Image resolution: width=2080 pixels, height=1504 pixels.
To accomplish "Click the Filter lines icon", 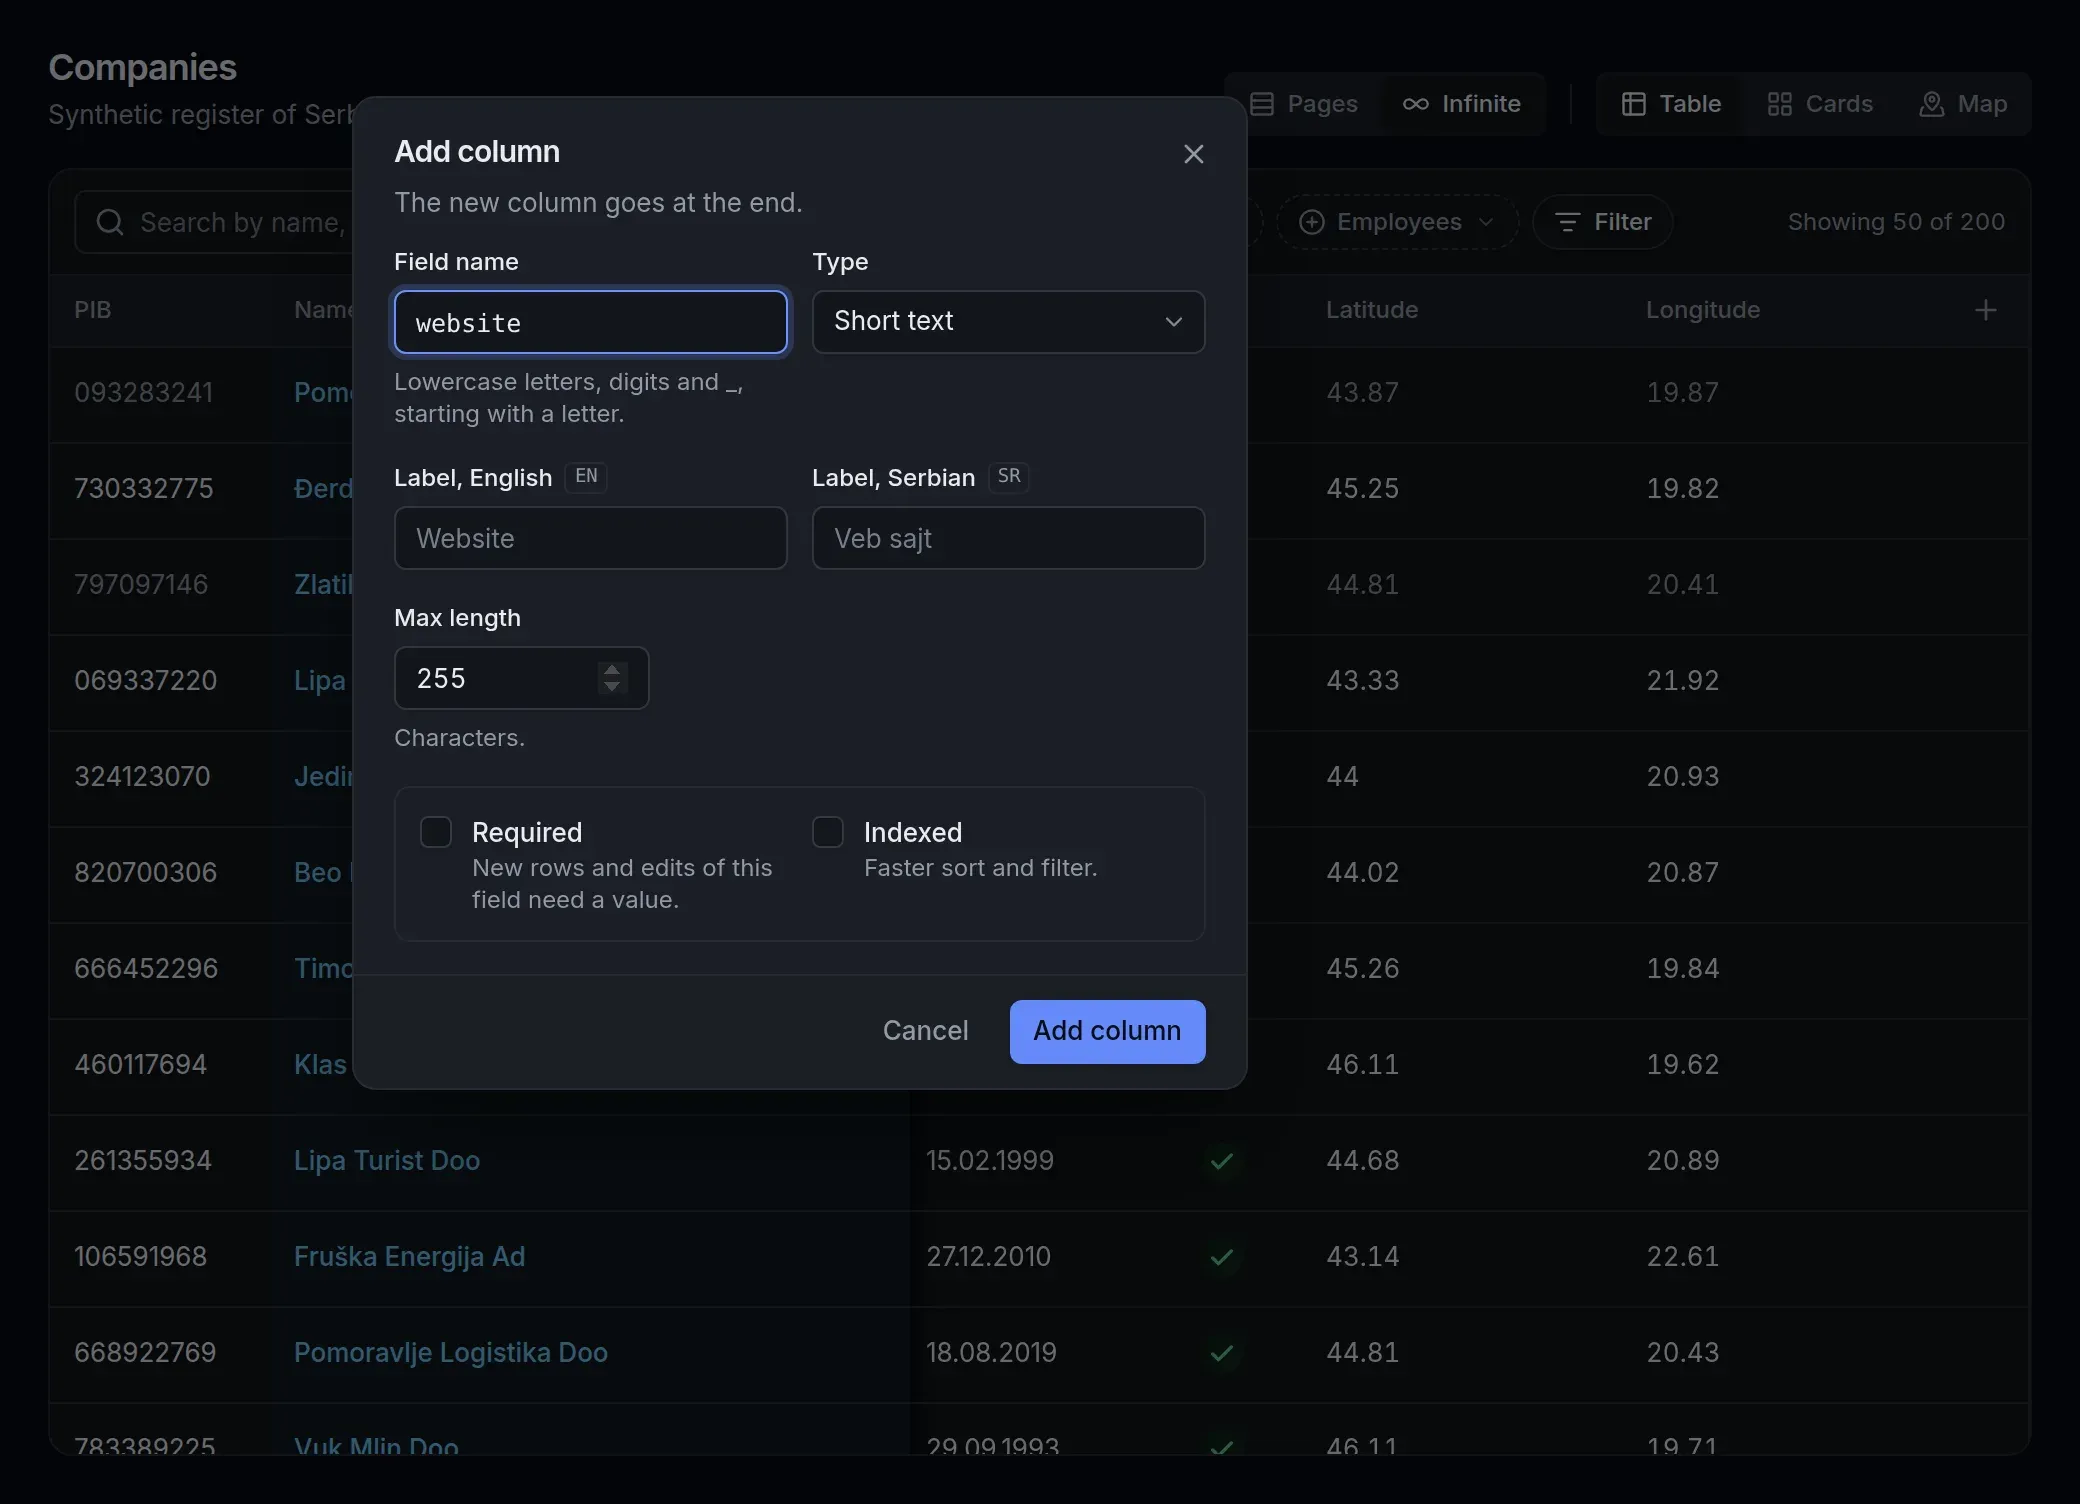I will [x=1567, y=222].
